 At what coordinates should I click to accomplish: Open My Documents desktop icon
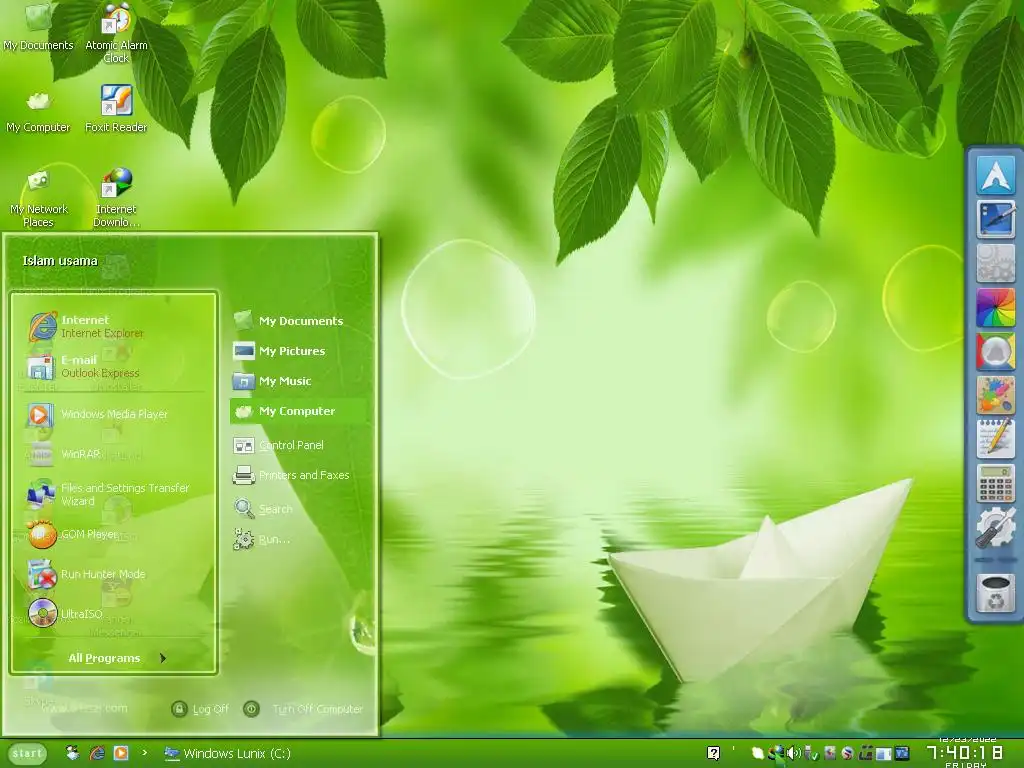pos(38,27)
